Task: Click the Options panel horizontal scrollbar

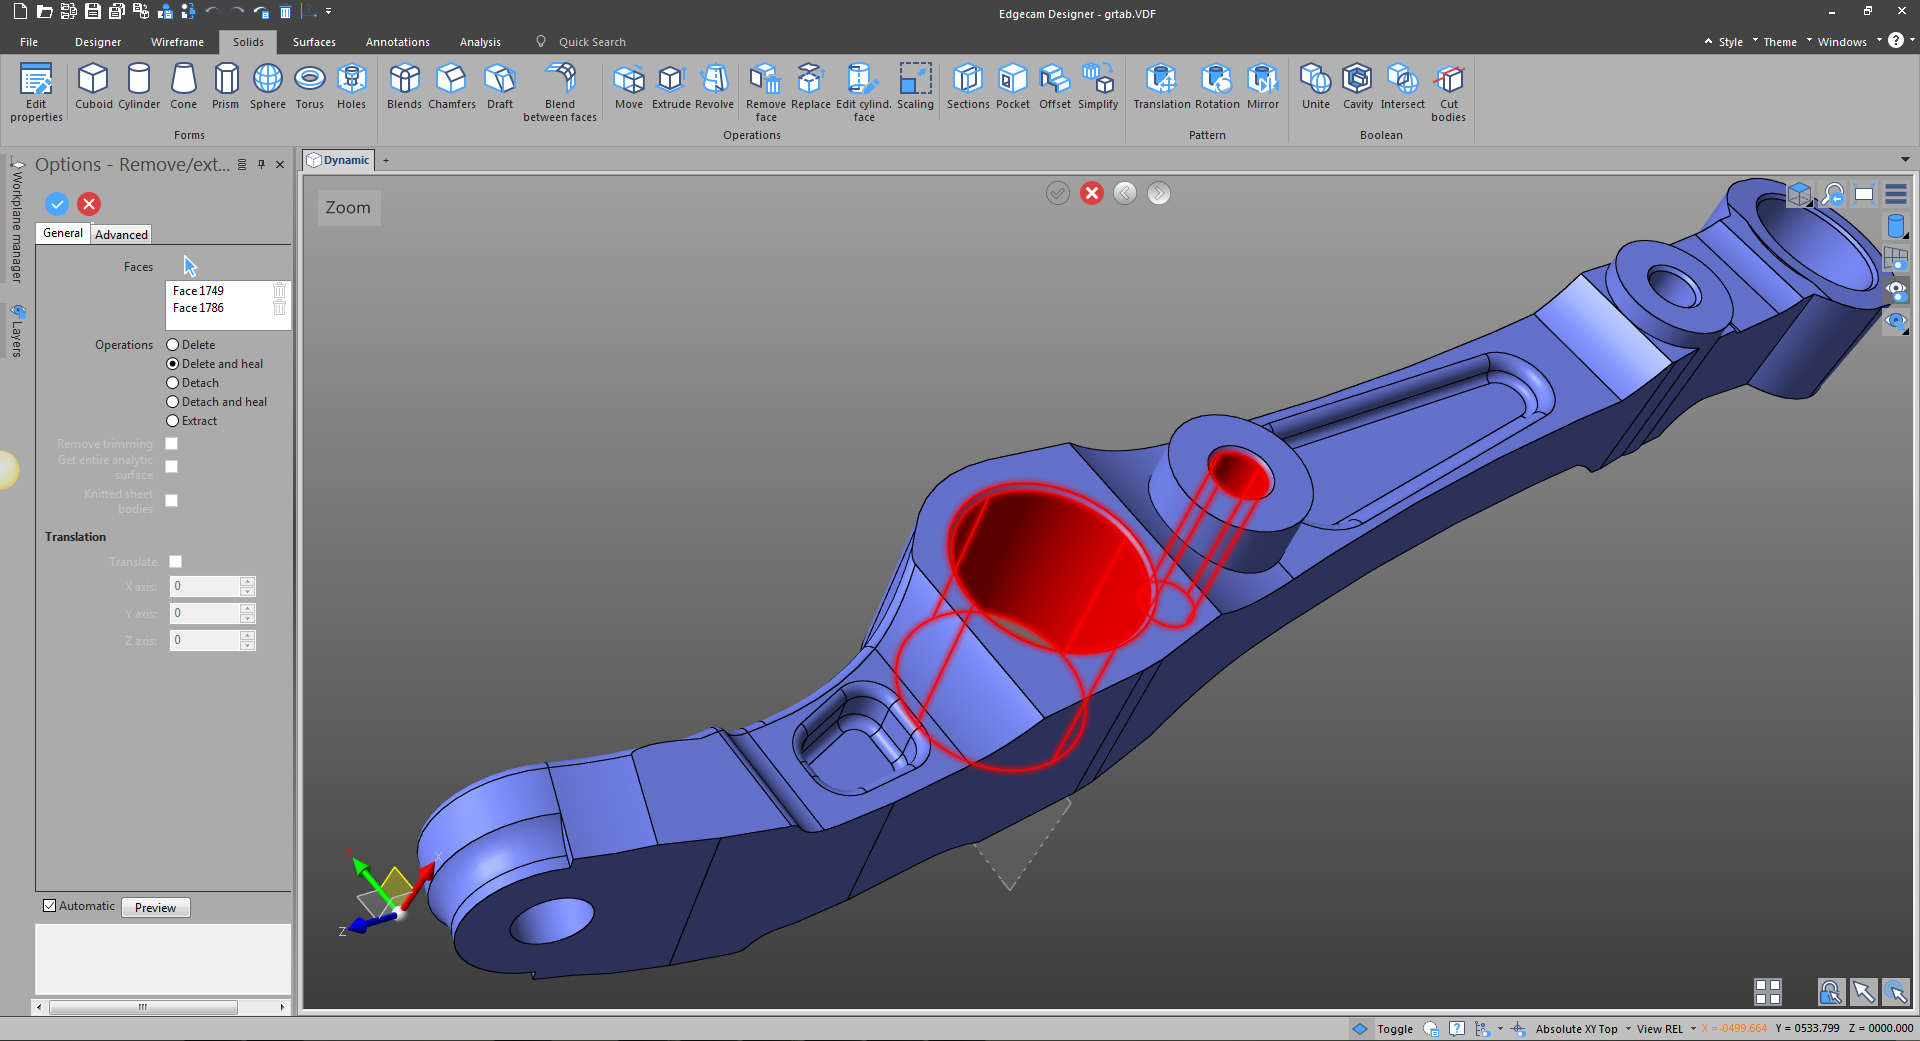Action: 143,1007
